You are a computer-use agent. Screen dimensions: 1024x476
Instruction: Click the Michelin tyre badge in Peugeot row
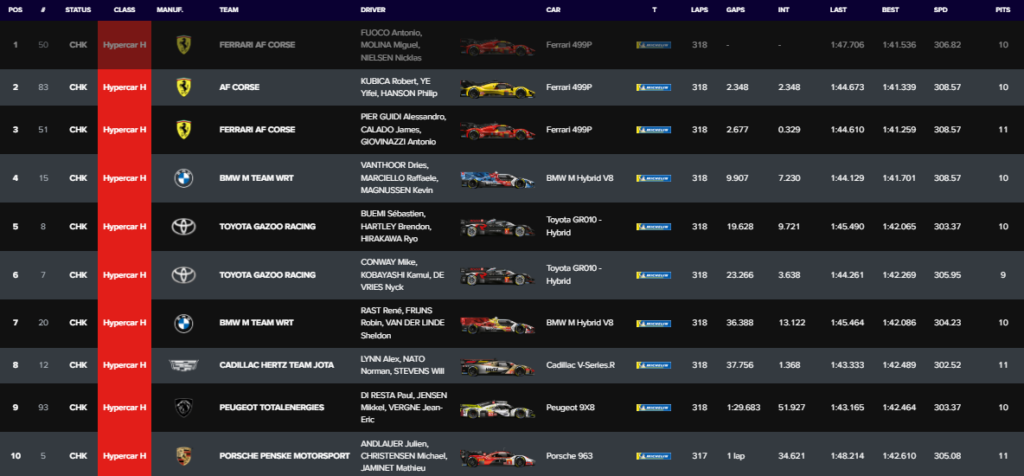pos(653,407)
